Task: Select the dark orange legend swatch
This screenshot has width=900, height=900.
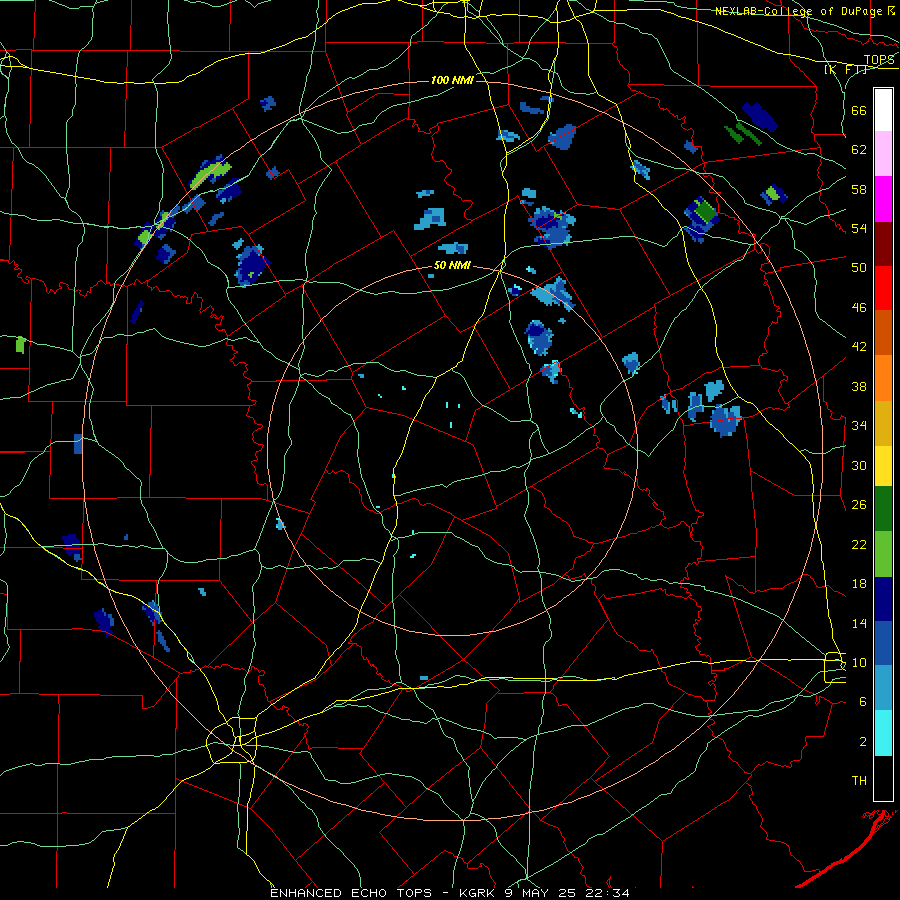Action: [883, 333]
